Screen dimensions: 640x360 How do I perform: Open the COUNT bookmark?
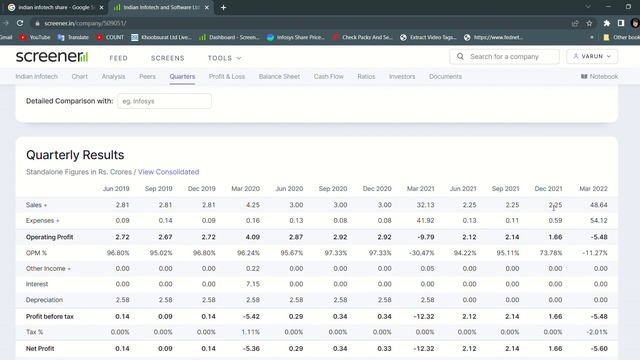point(110,37)
